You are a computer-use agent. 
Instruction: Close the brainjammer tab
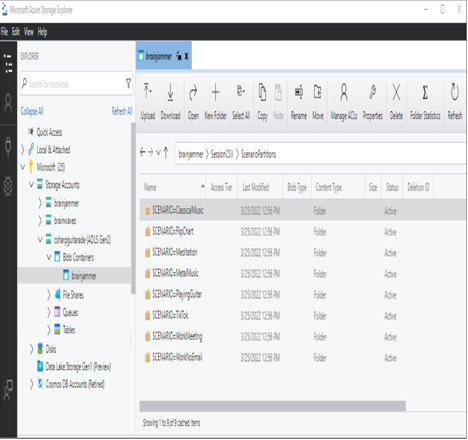tap(186, 56)
